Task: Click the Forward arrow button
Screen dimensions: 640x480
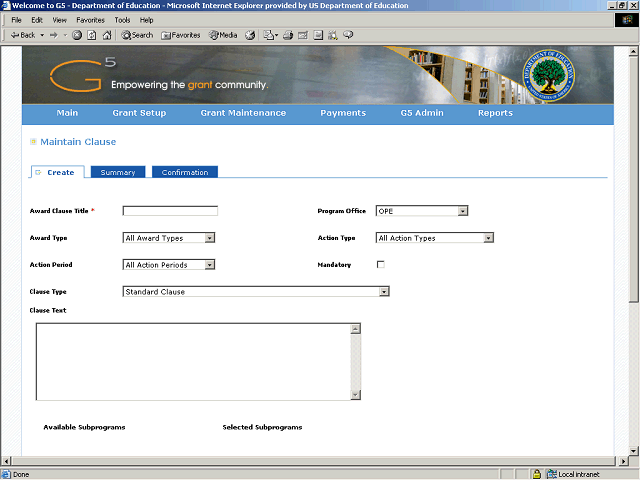Action: click(x=54, y=35)
